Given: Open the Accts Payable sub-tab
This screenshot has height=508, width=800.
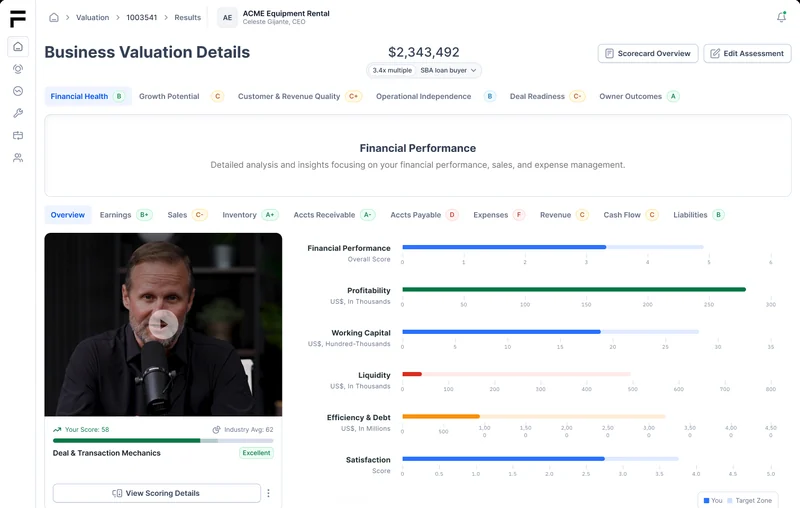Looking at the screenshot, I should (x=424, y=215).
